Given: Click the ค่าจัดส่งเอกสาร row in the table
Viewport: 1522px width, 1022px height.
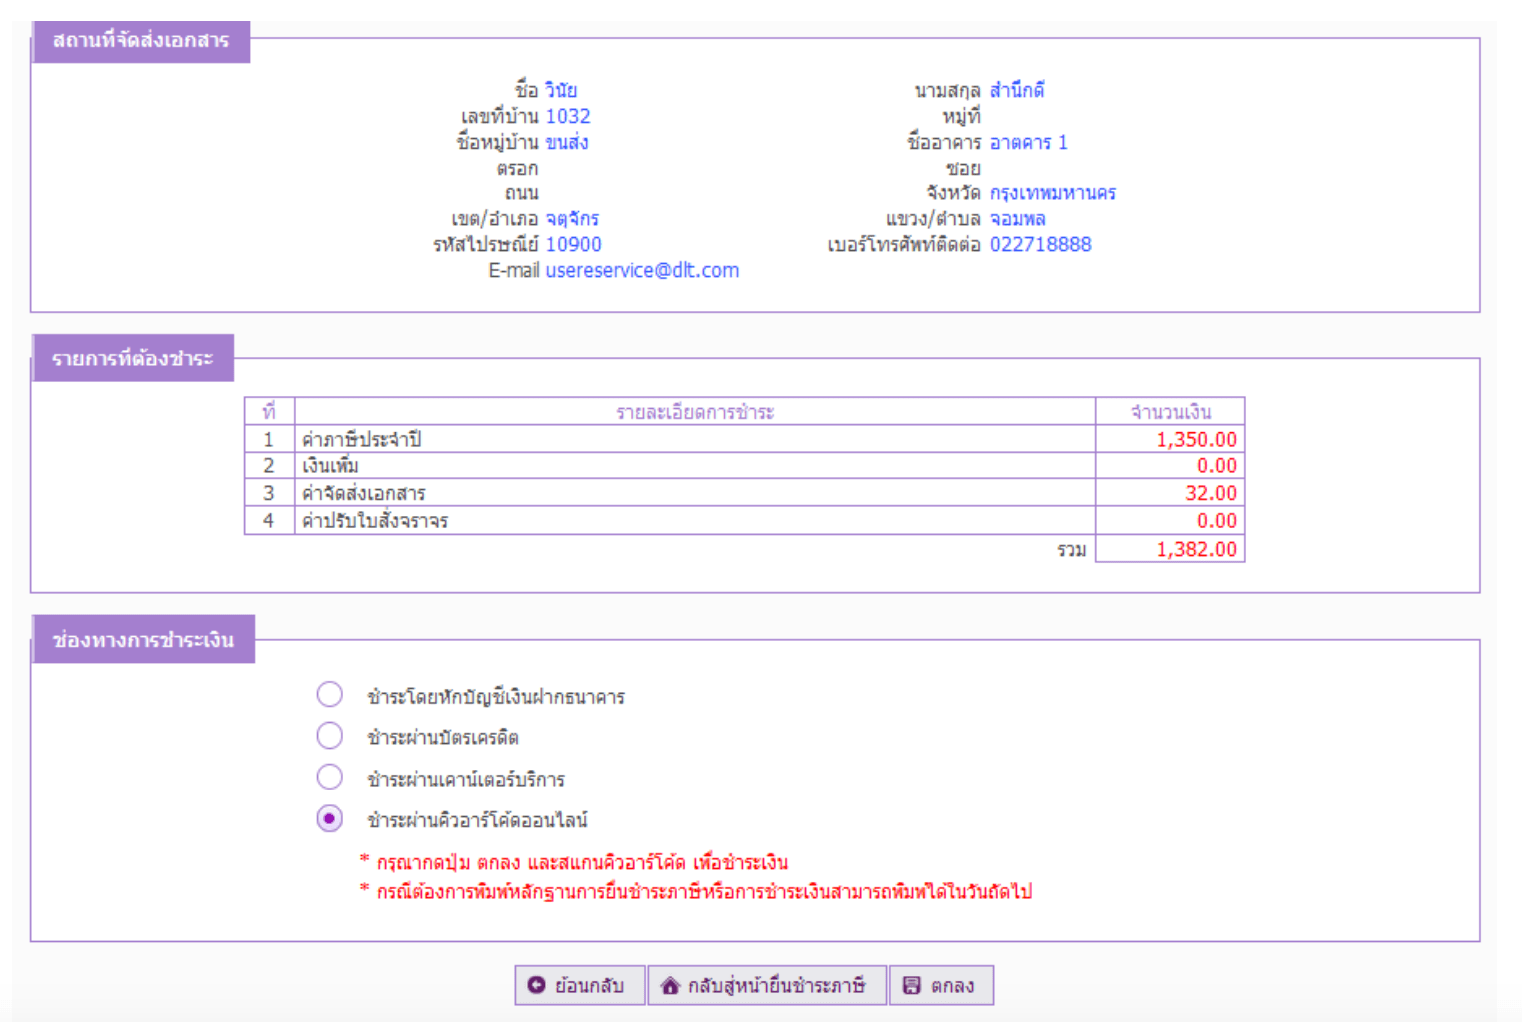Looking at the screenshot, I should 364,494.
